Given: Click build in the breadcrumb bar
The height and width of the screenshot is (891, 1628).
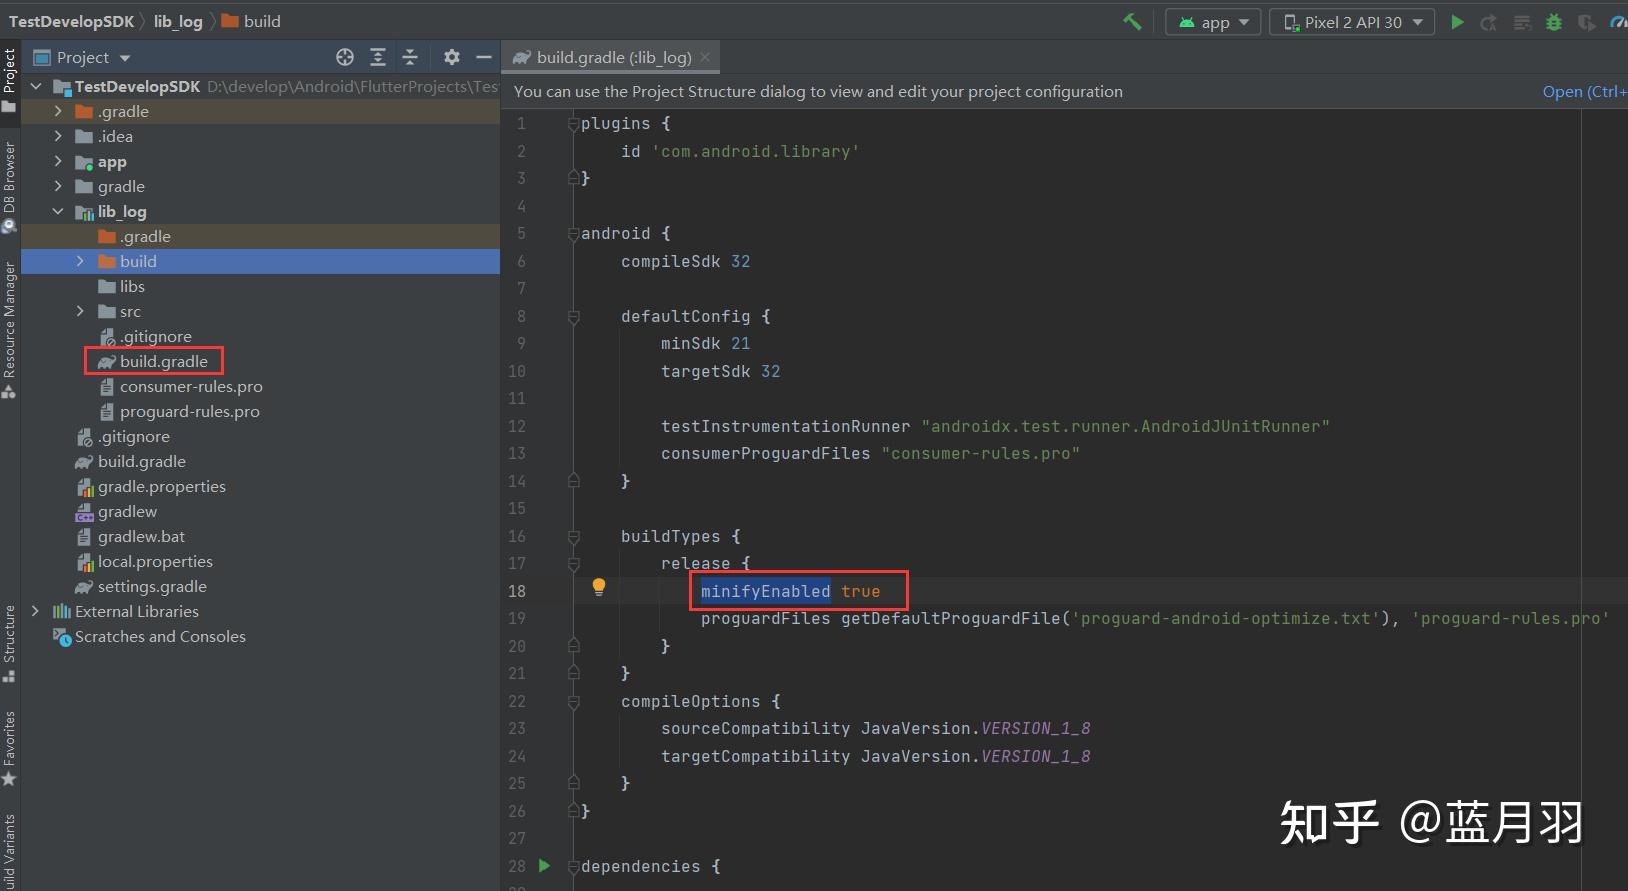Looking at the screenshot, I should pos(251,21).
